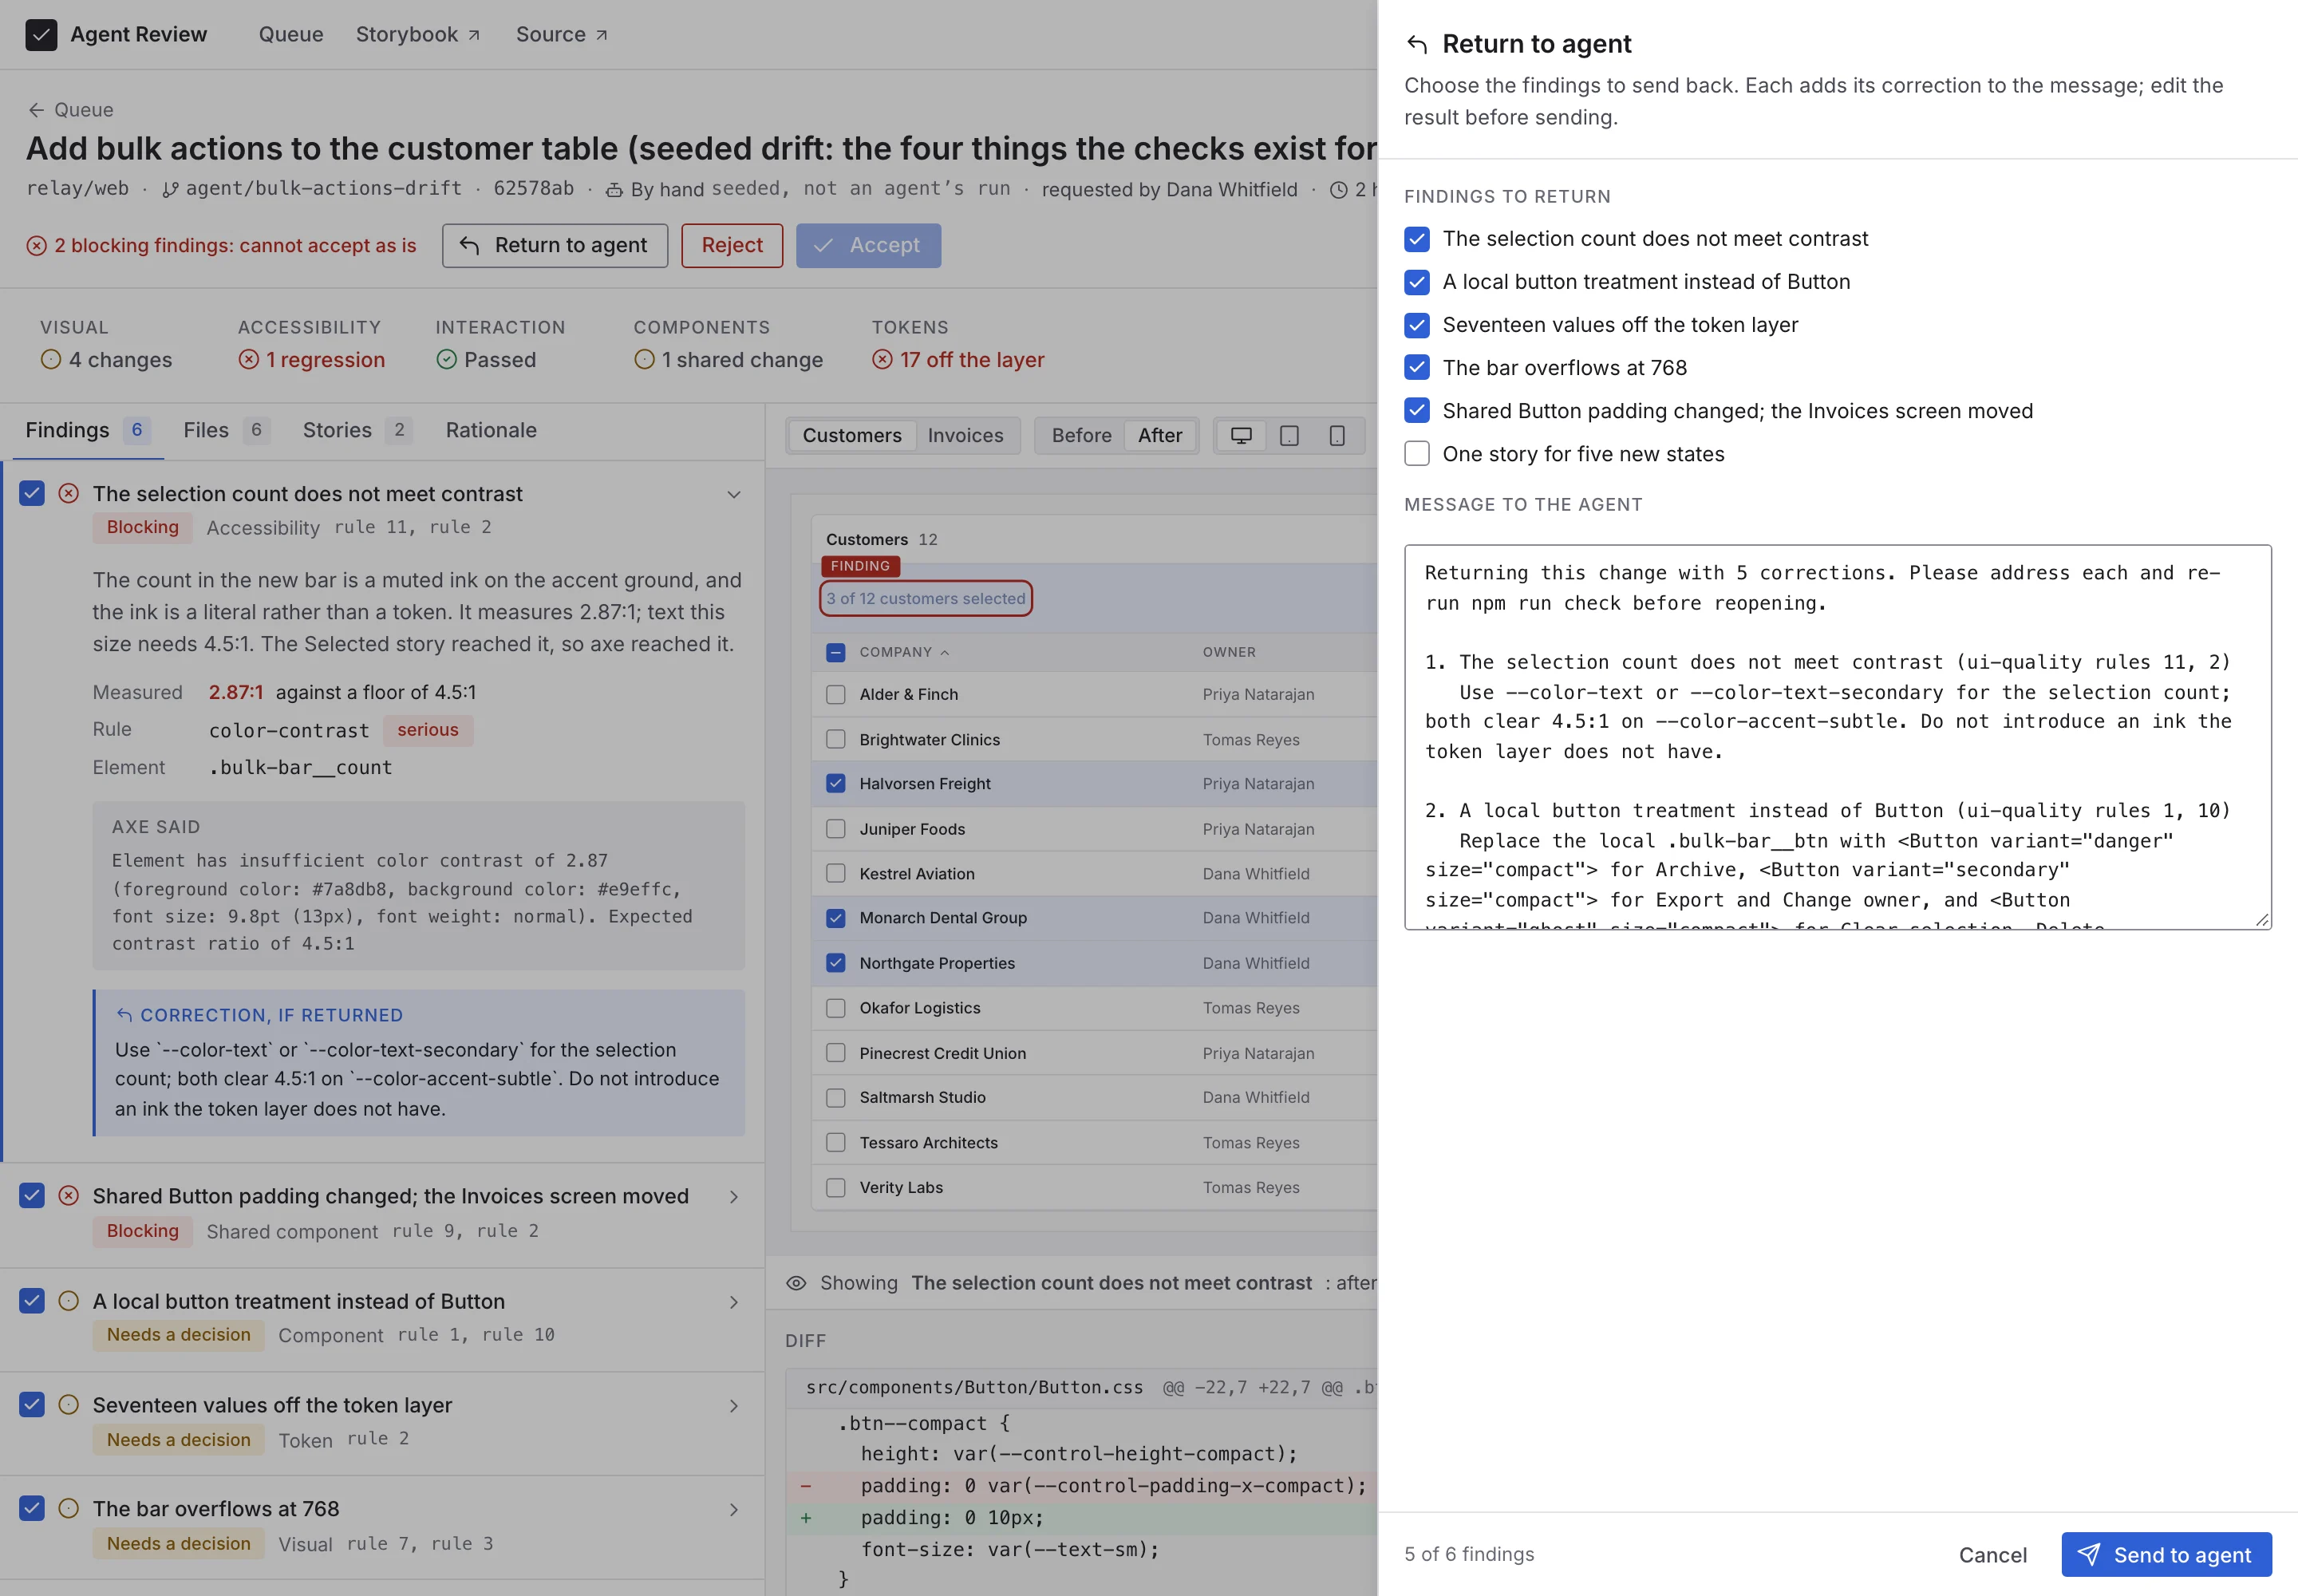
Task: Cancel the Return to agent panel
Action: tap(1992, 1555)
